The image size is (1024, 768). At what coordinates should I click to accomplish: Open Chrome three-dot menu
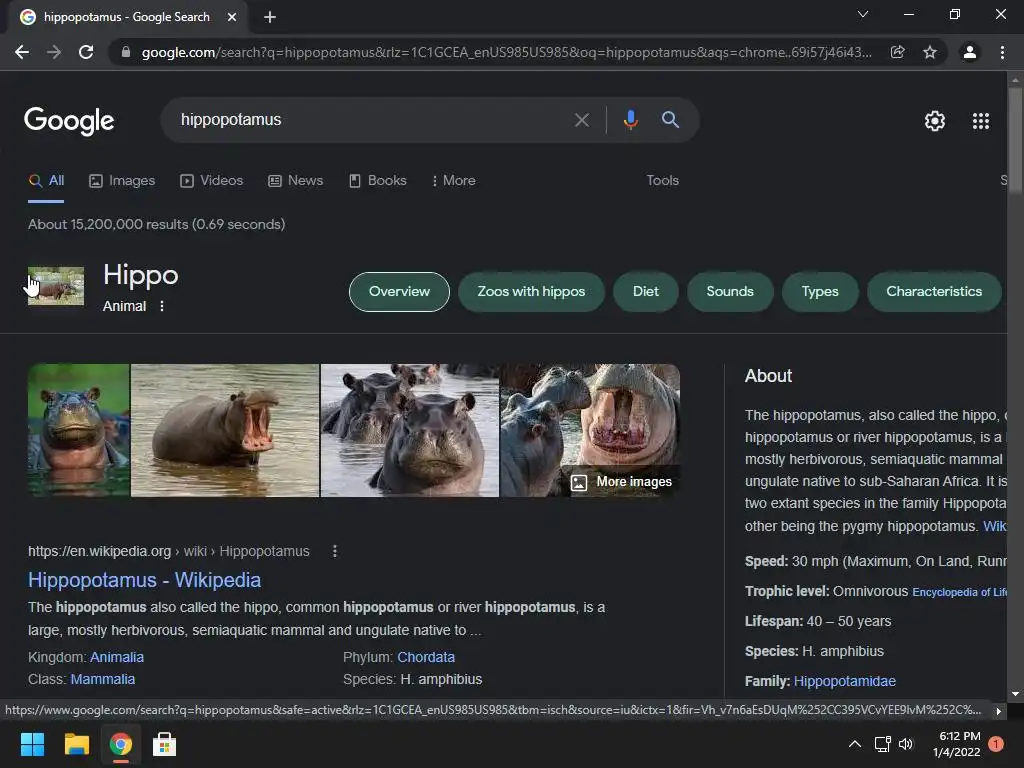pos(1002,52)
